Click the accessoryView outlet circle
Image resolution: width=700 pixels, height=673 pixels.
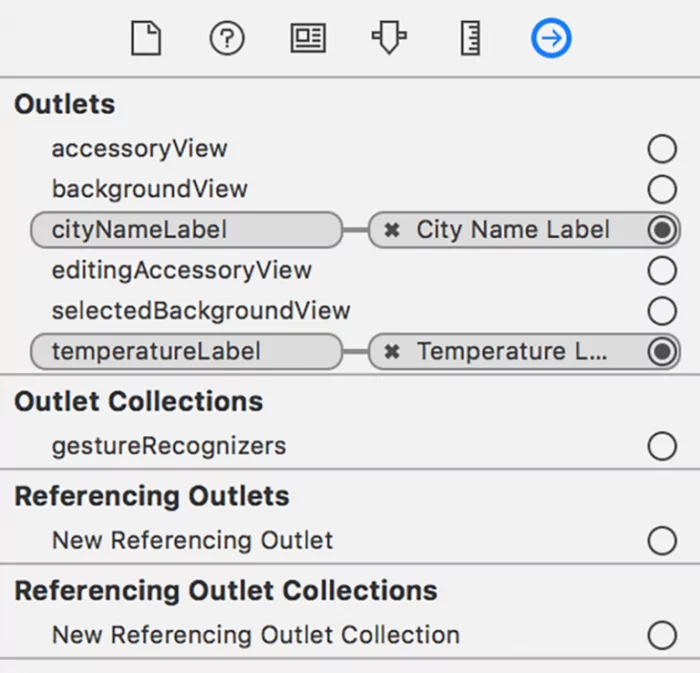point(662,149)
